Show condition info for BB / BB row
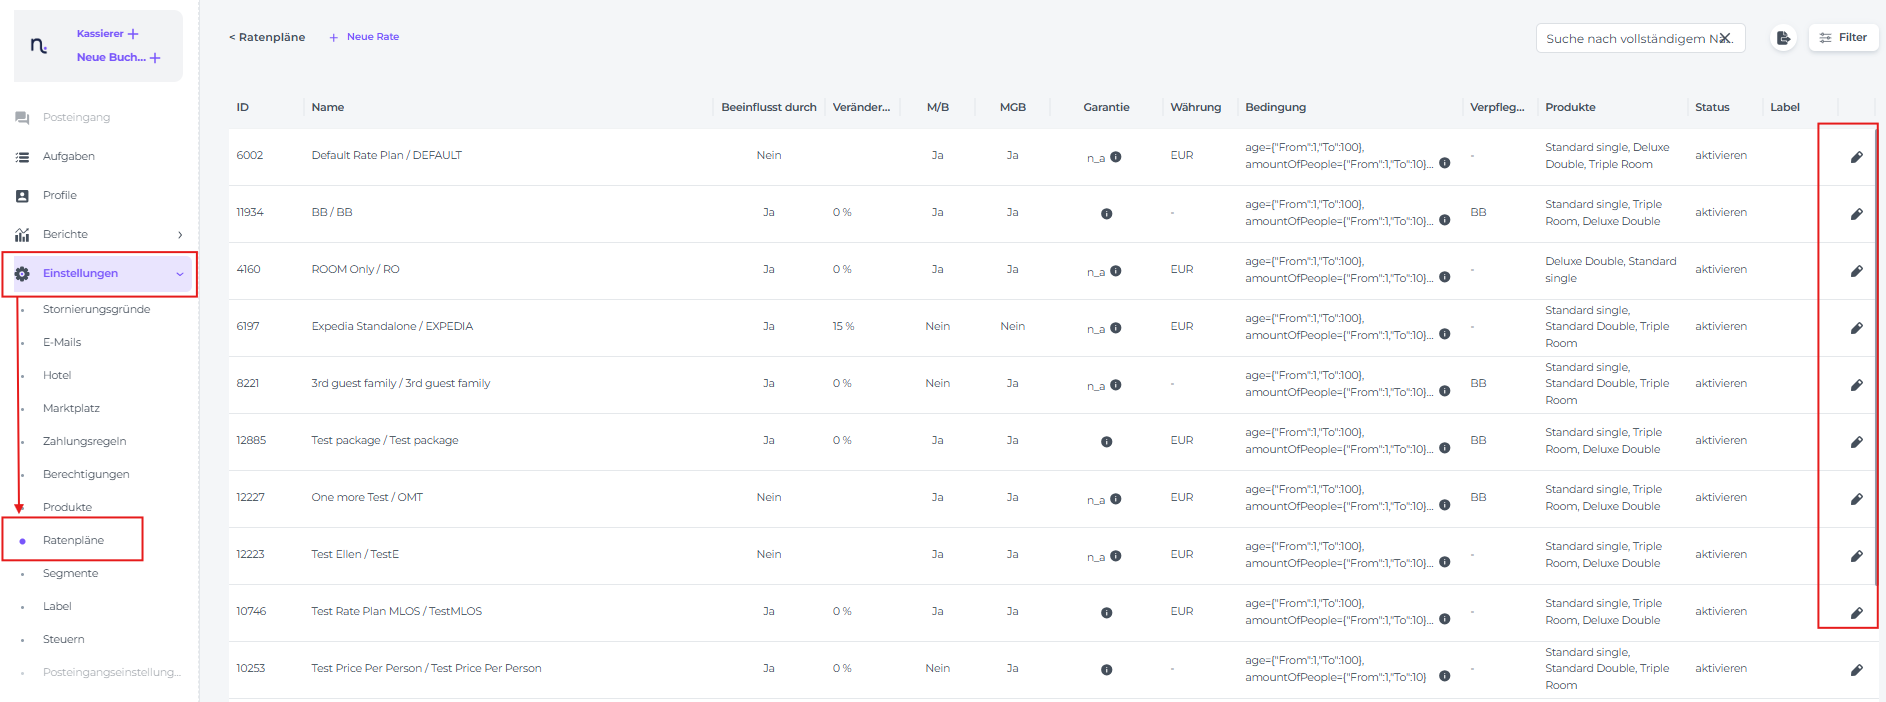The image size is (1886, 702). 1444,221
